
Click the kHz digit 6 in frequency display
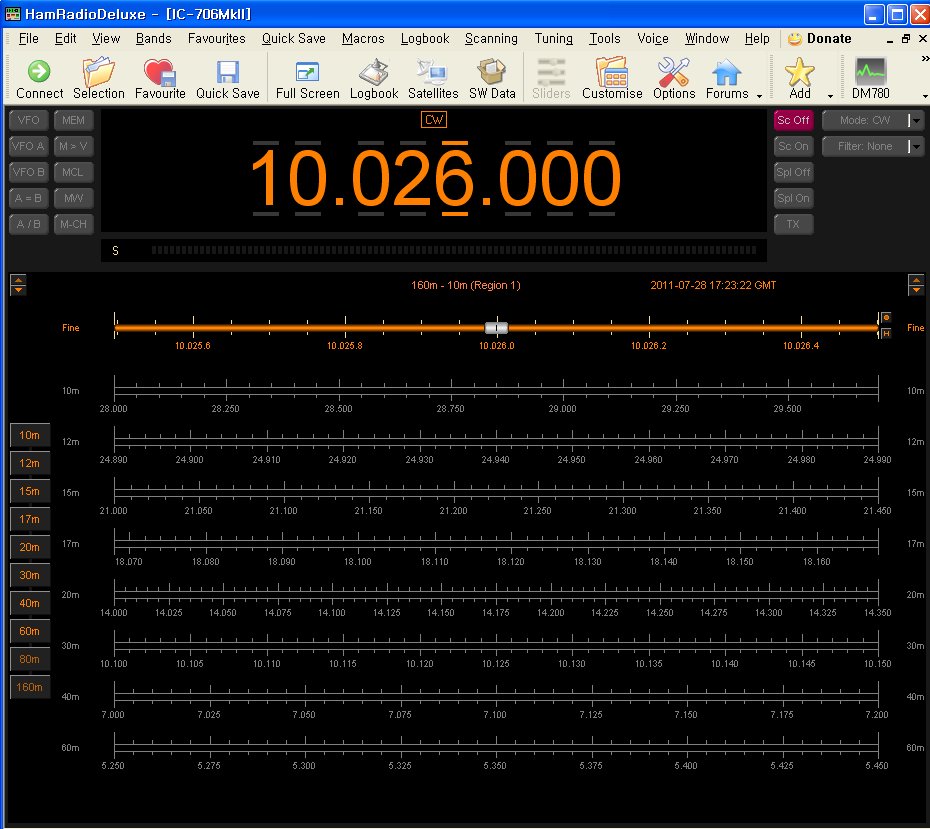click(455, 177)
